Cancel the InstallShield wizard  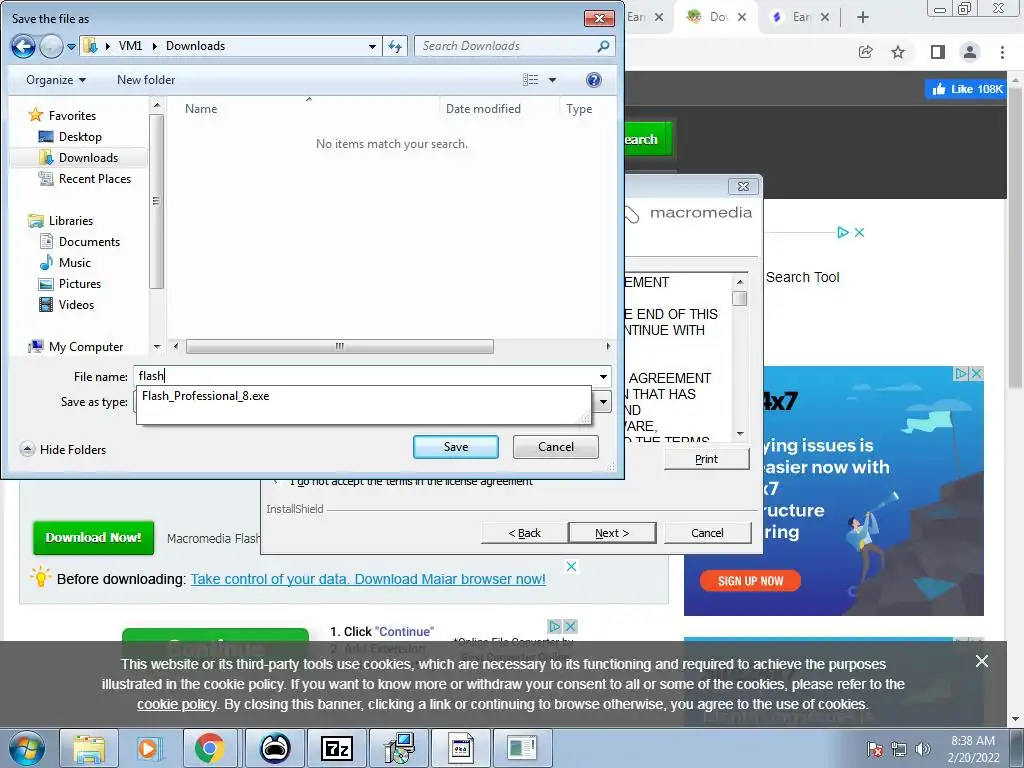point(707,533)
